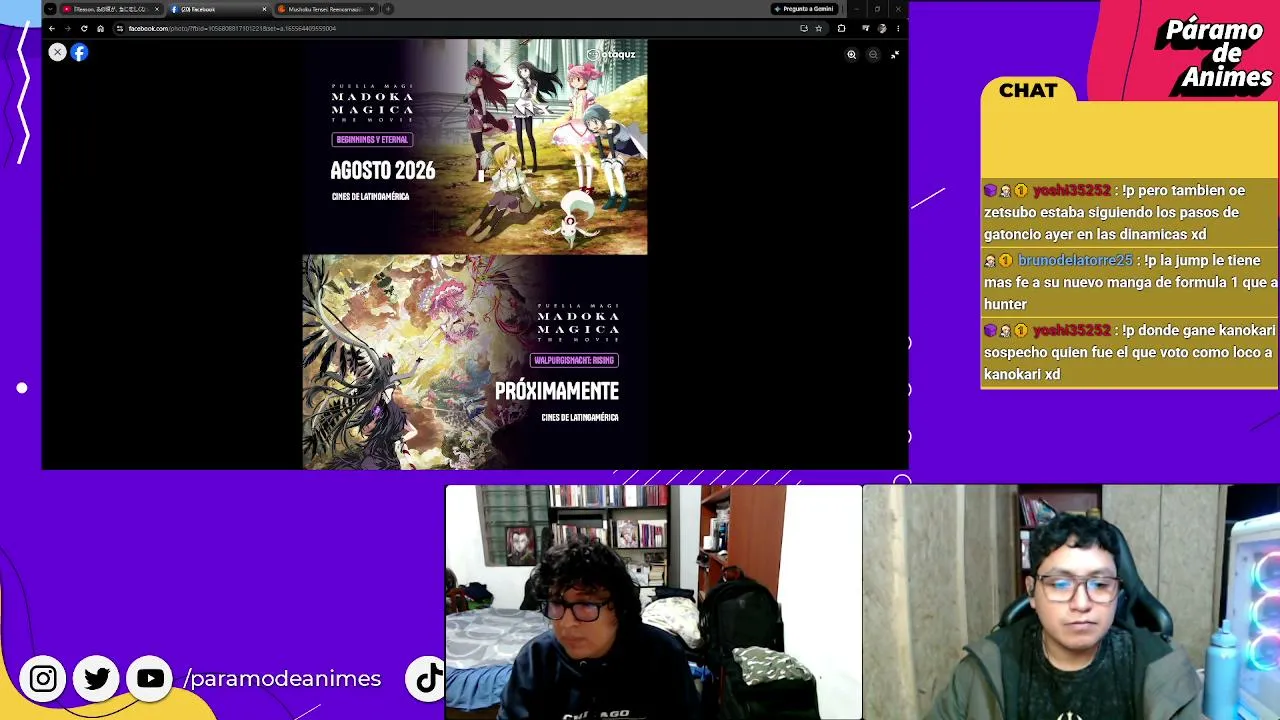This screenshot has width=1280, height=720.
Task: Click the left webcam feed
Action: pos(654,602)
